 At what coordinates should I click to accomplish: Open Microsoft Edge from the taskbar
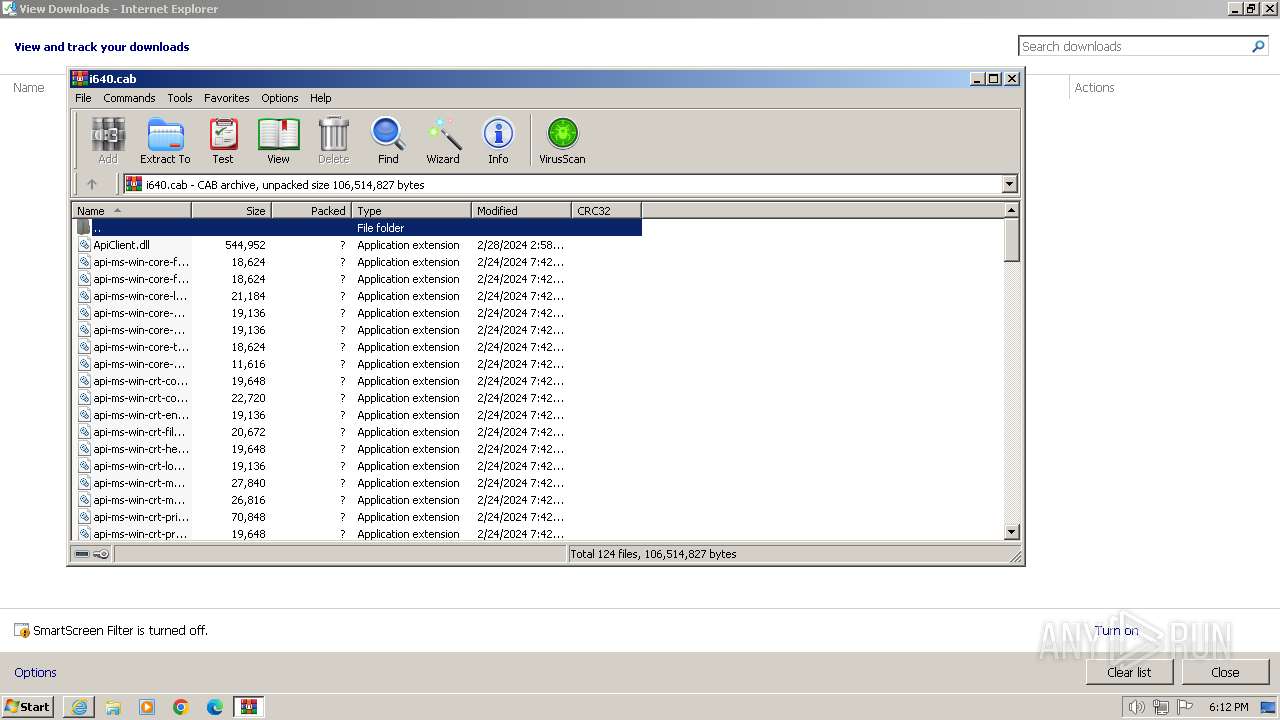(x=215, y=707)
